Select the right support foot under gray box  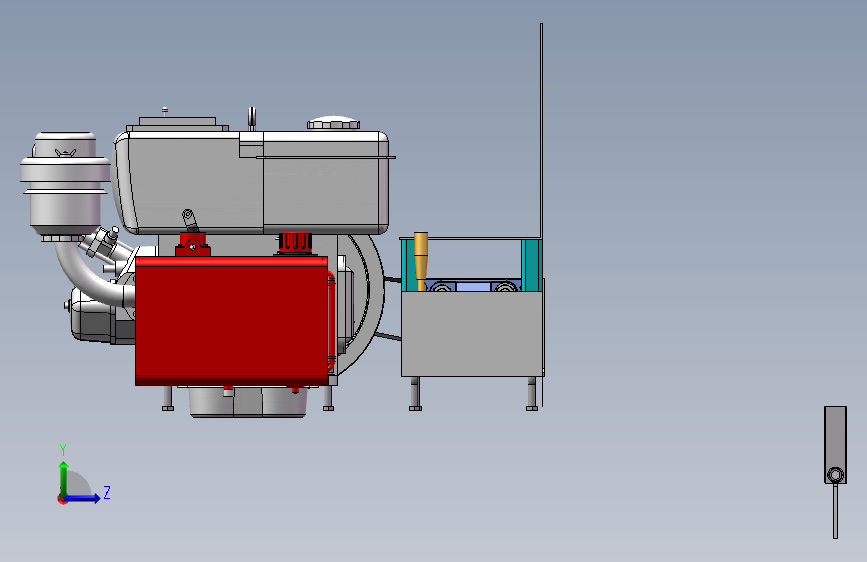(x=532, y=394)
